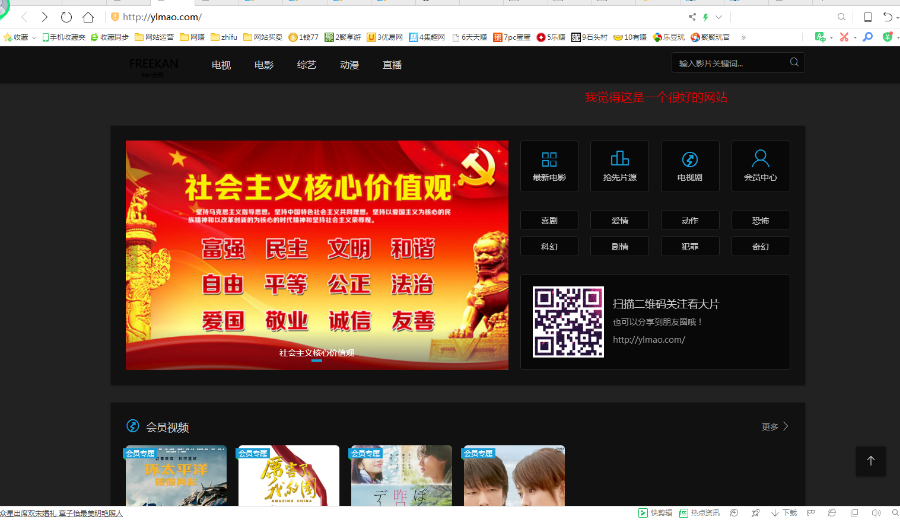Expand the scissors tool dropdown arrow

click(855, 38)
